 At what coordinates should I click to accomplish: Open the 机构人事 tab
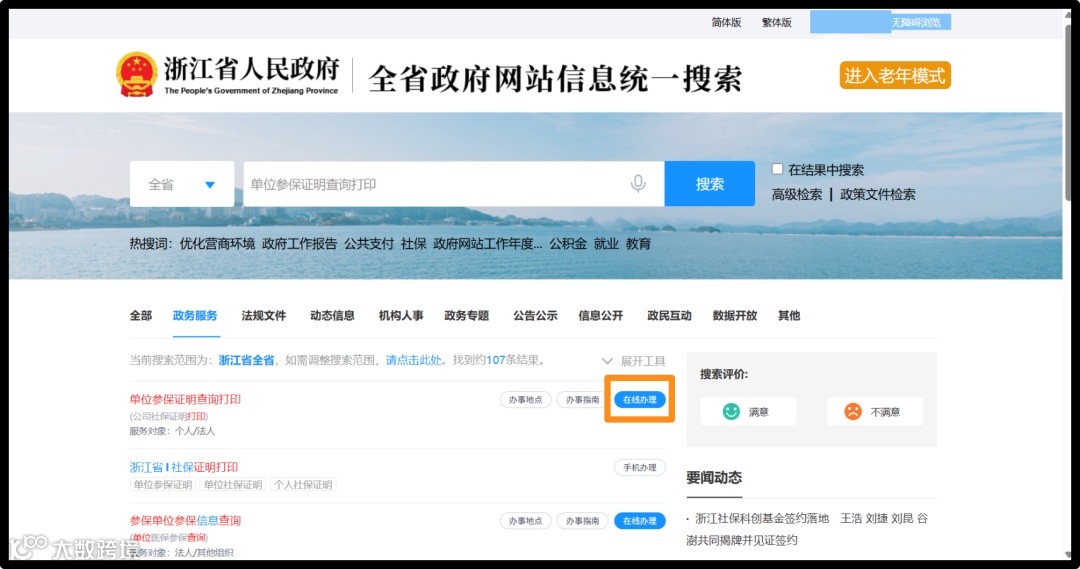tap(401, 315)
